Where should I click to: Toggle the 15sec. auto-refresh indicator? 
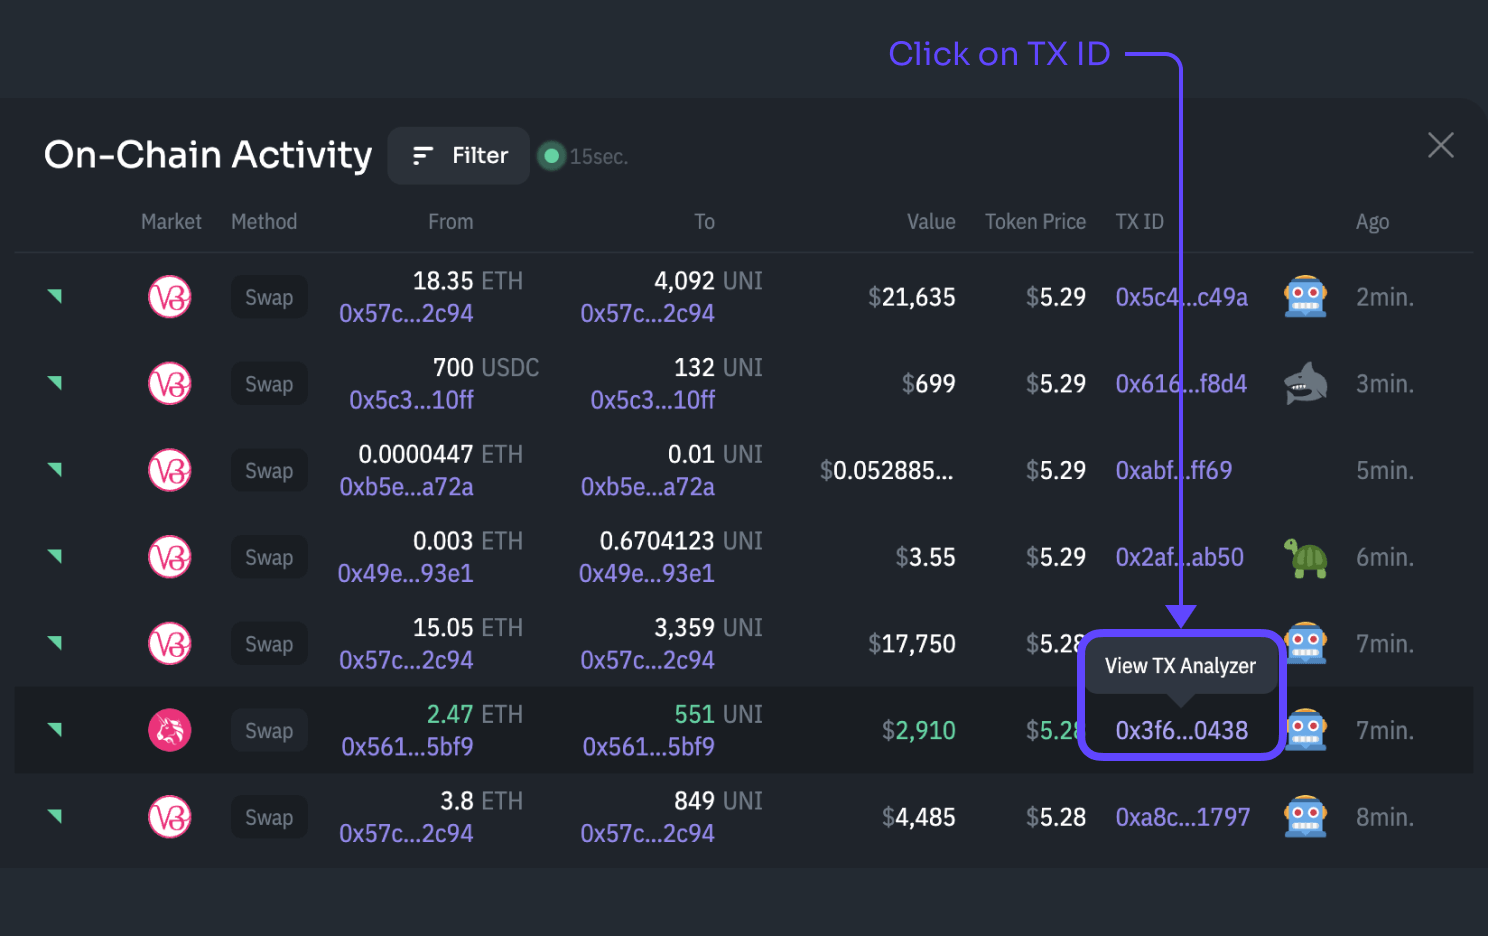click(x=551, y=156)
